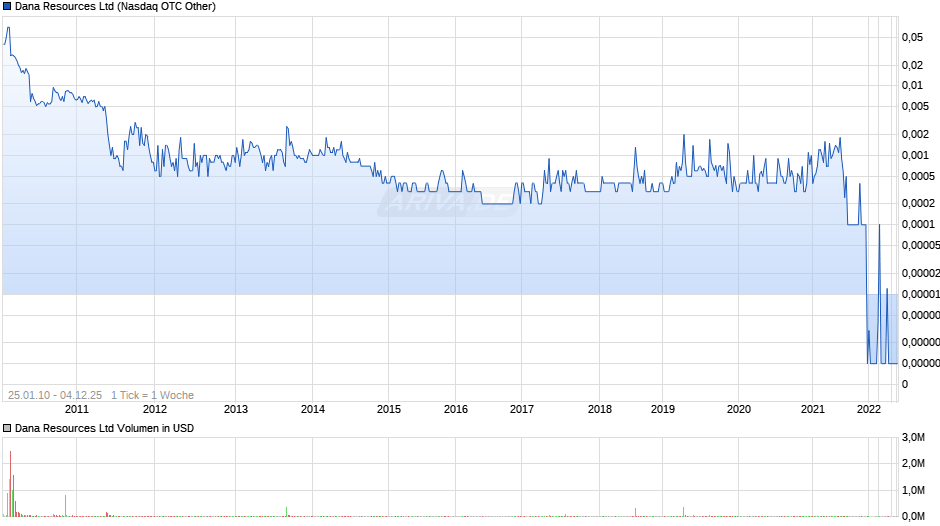Select the 2022 x-axis year label
940x526 pixels.
pyautogui.click(x=869, y=409)
